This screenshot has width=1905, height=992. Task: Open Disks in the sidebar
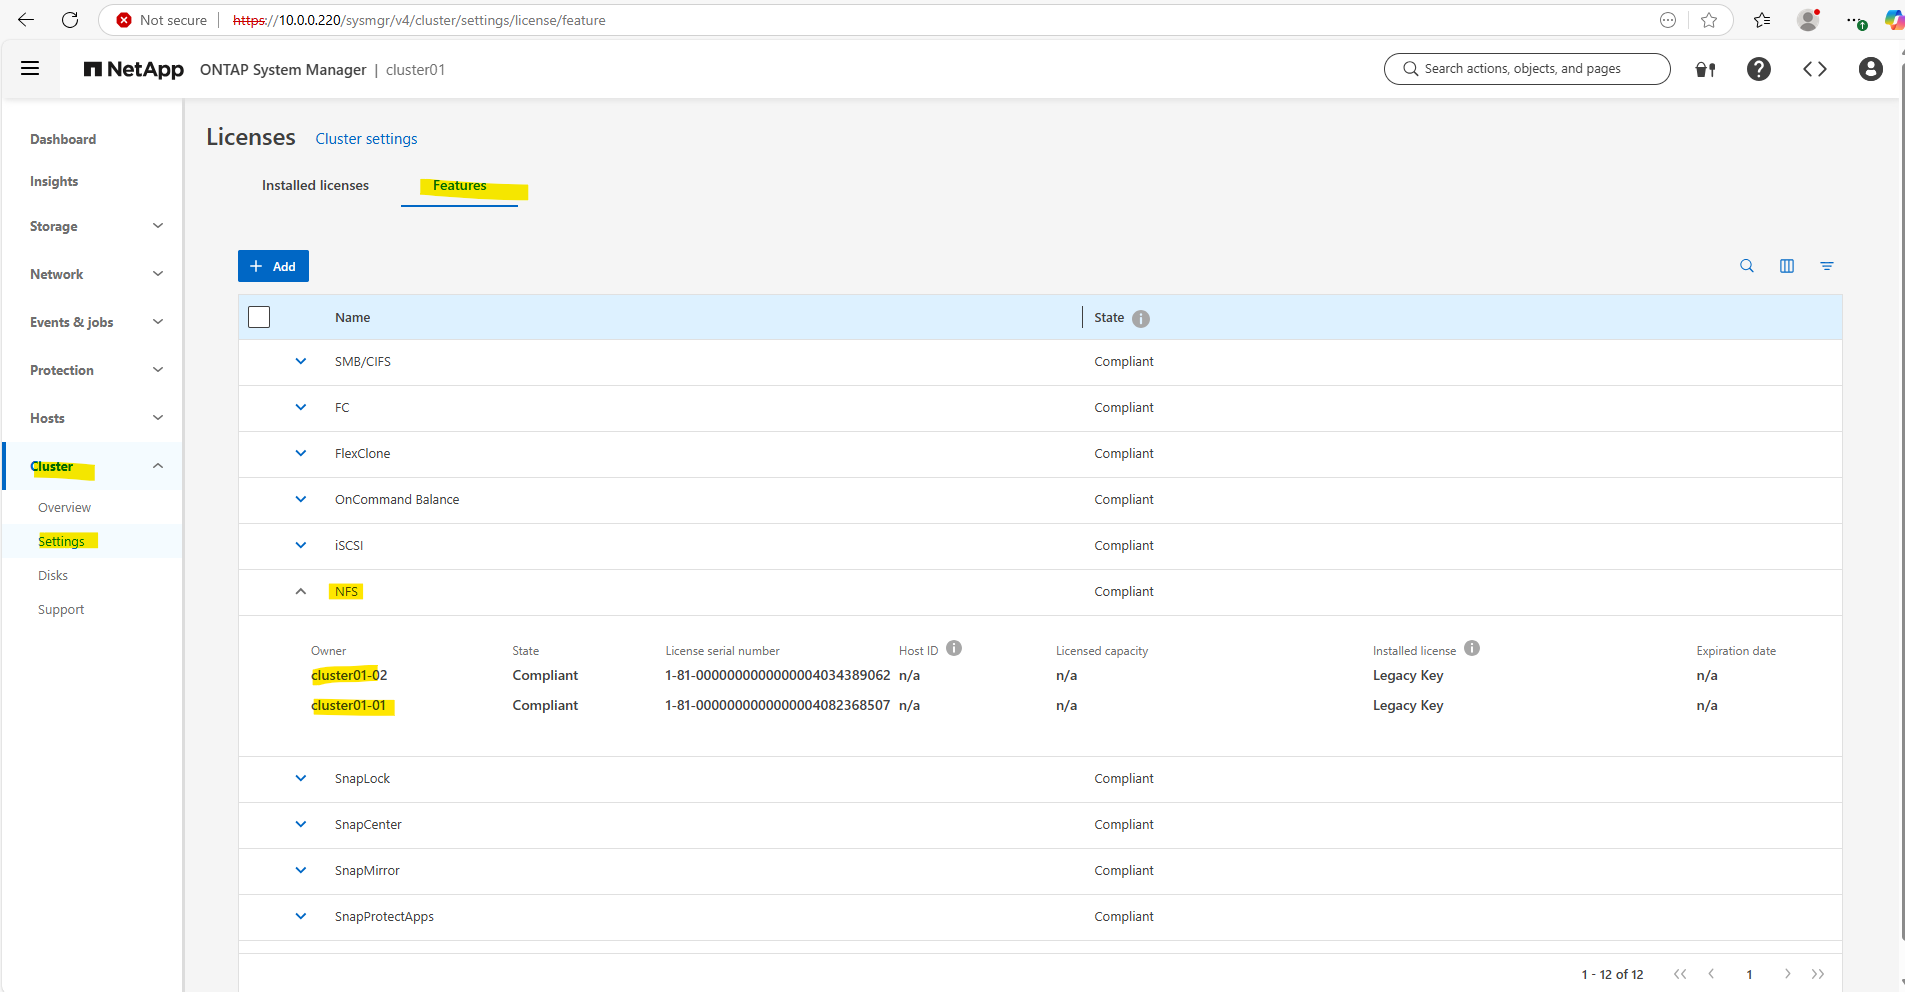tap(53, 575)
